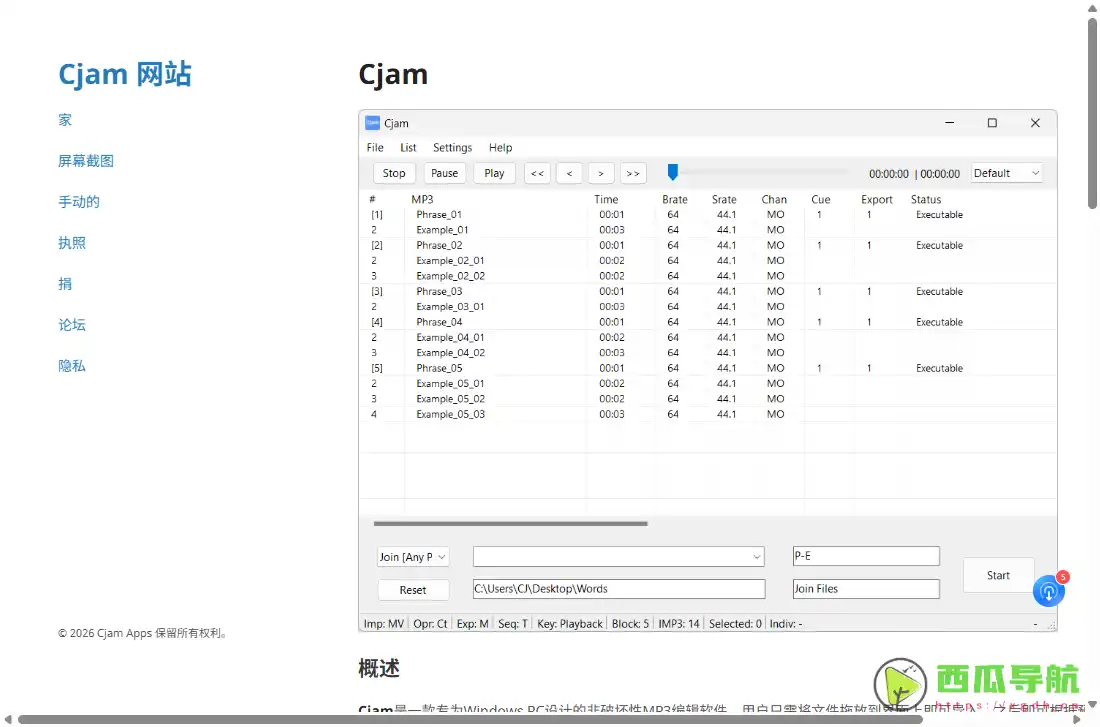Click the blue playback position slider handle
Viewport: 1100px width, 727px height.
pos(673,172)
